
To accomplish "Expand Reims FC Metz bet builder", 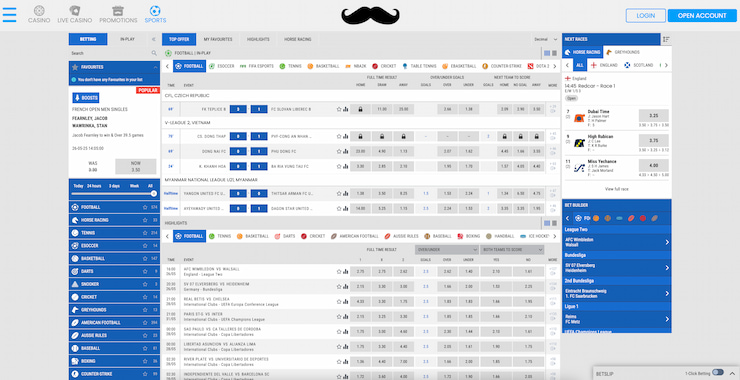I will [617, 319].
